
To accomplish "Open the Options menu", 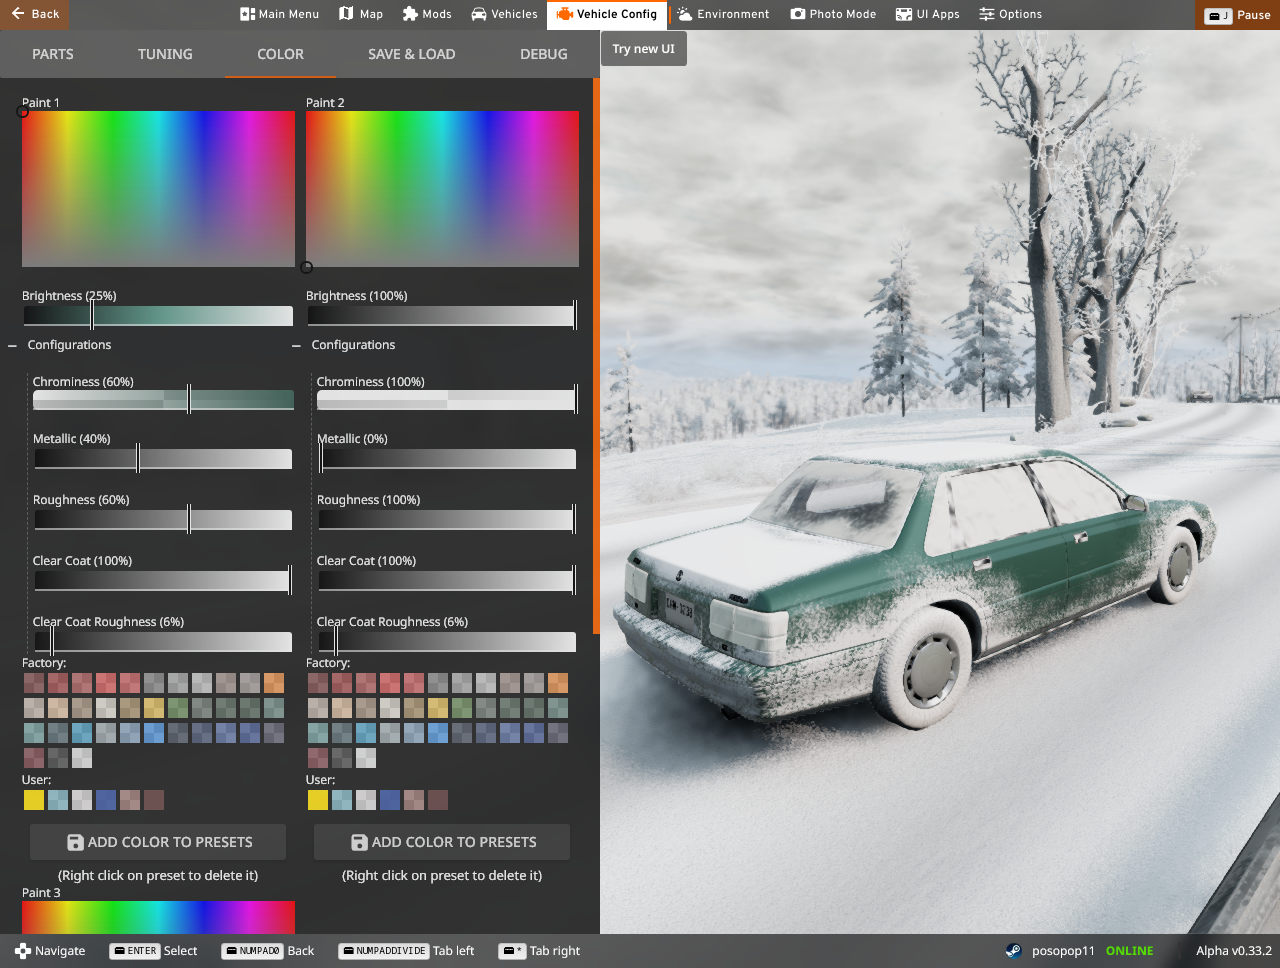I will point(1010,14).
